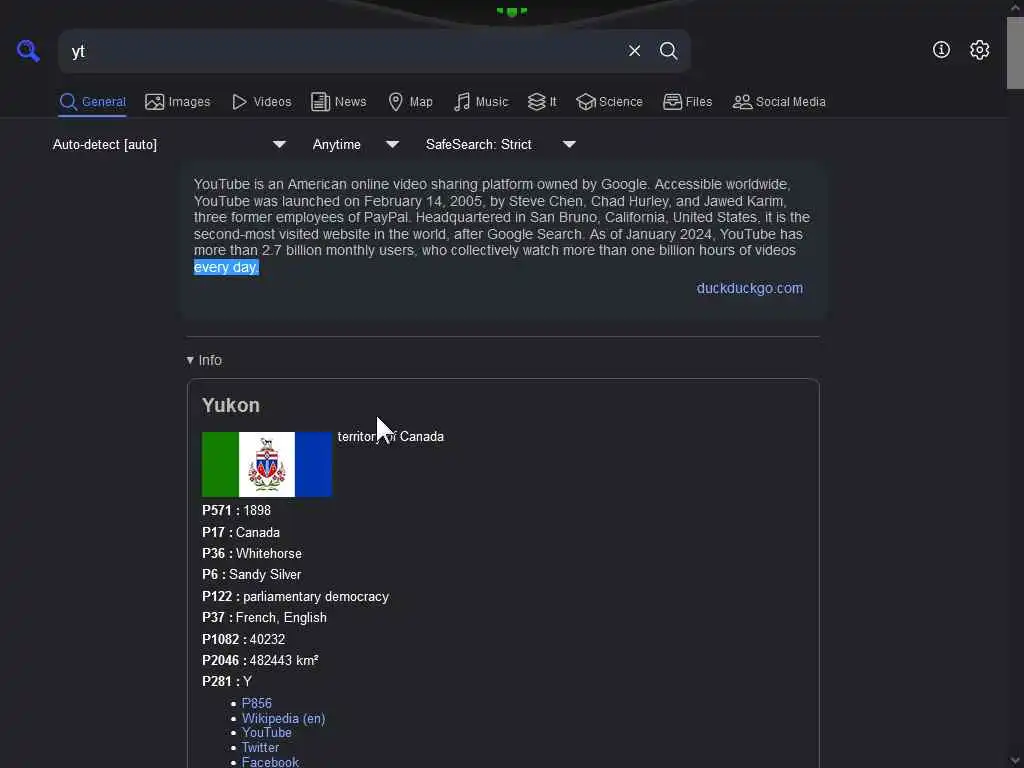Click the highlighted 'every day.' text
The image size is (1024, 768).
click(226, 267)
